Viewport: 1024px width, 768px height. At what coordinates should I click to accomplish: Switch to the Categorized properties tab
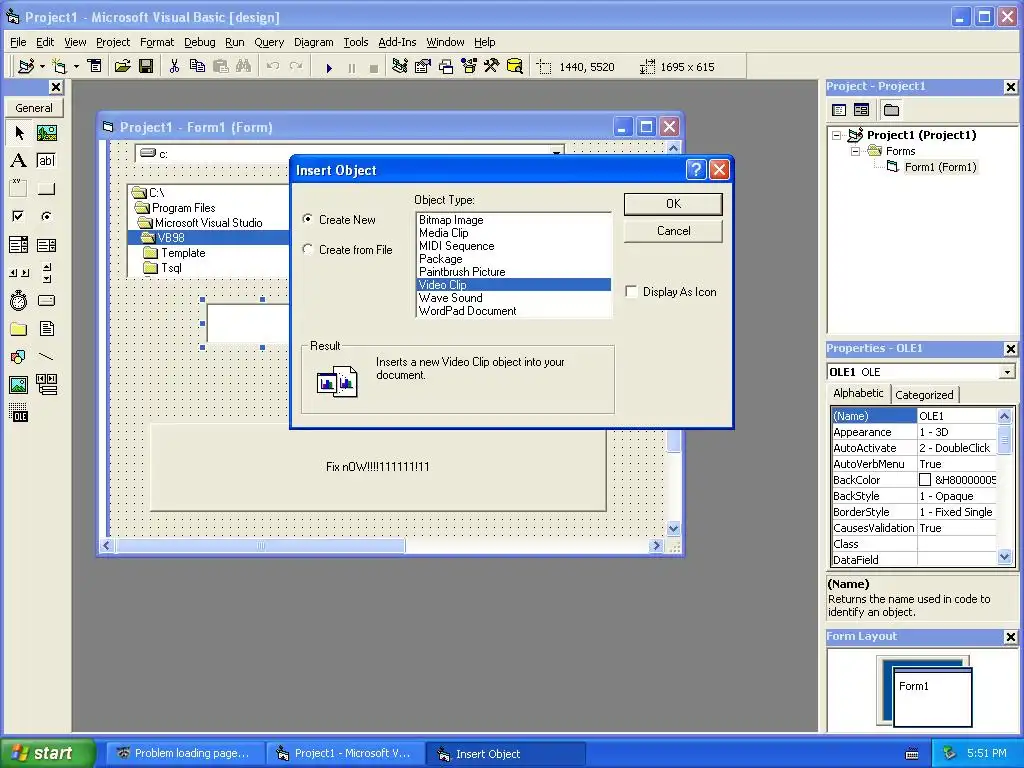coord(924,394)
